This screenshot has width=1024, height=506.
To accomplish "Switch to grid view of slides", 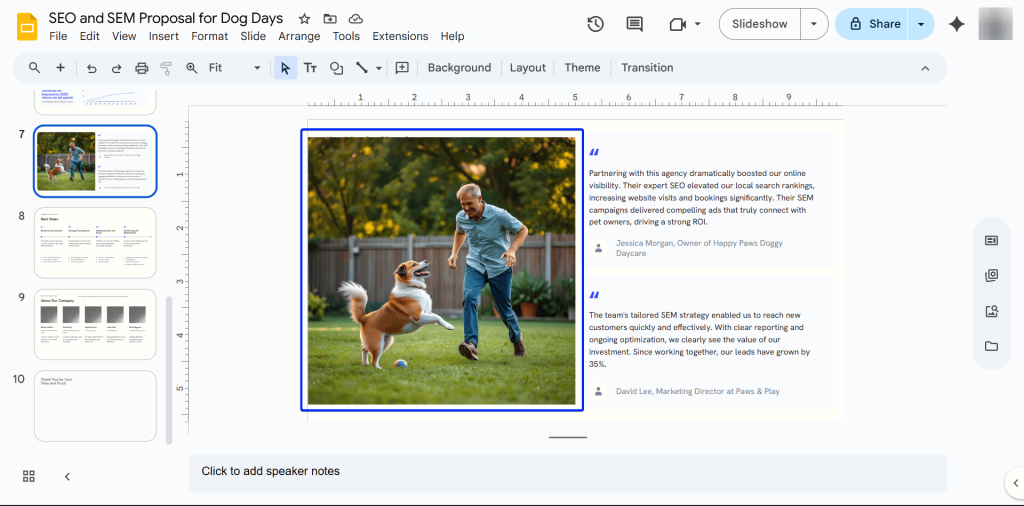I will (29, 476).
